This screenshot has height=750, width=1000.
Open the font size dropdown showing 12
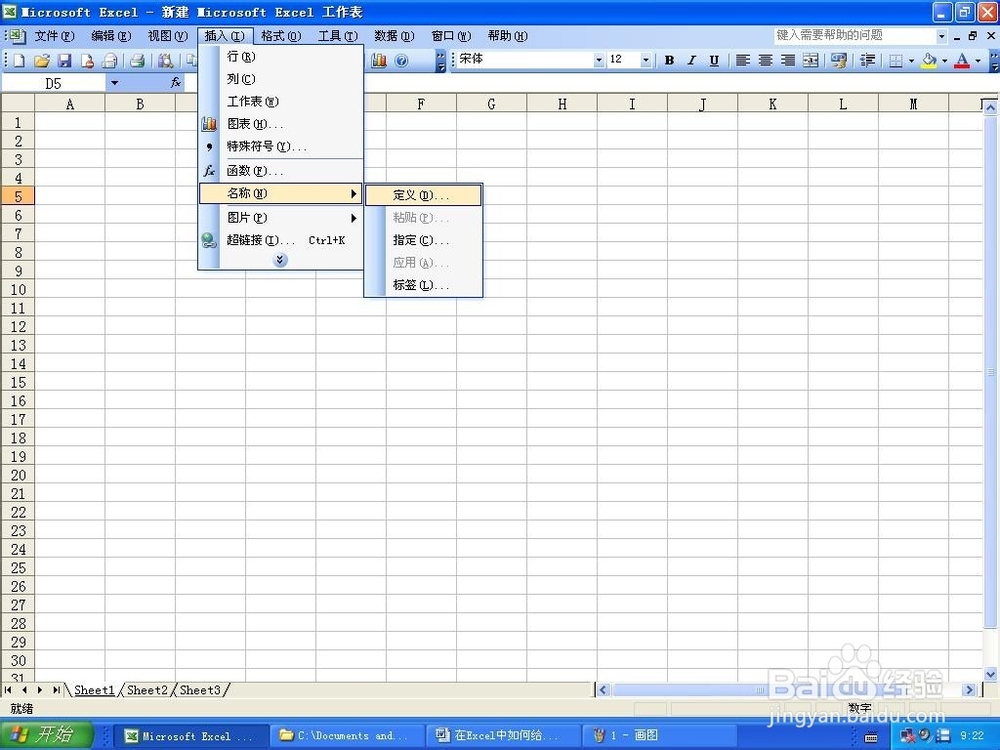click(x=645, y=60)
